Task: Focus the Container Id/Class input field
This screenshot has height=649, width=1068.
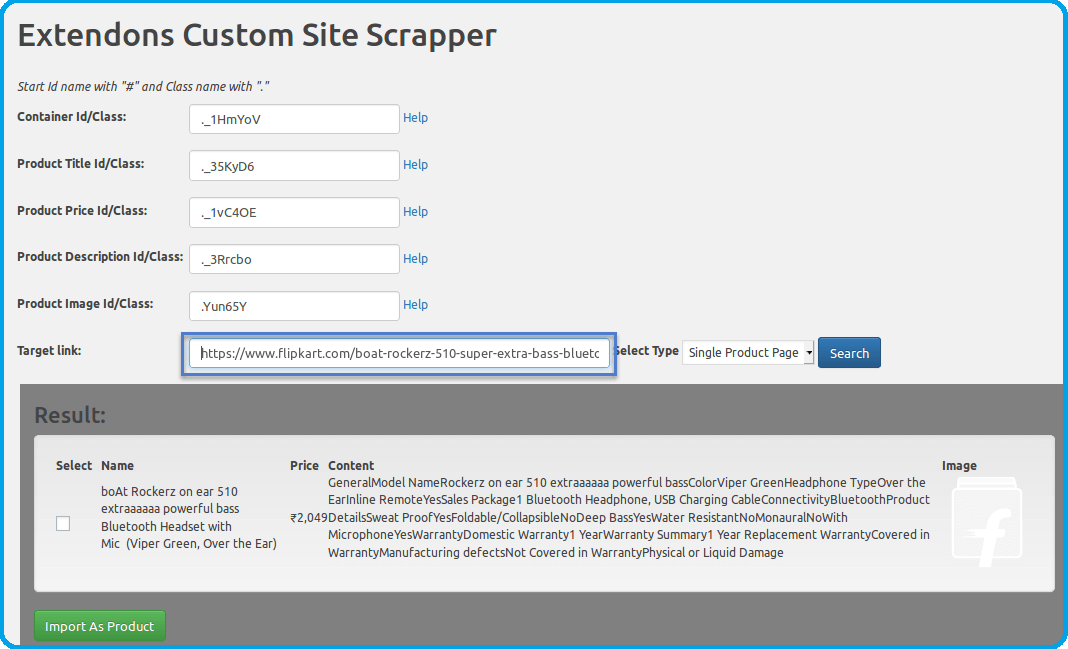Action: [294, 120]
